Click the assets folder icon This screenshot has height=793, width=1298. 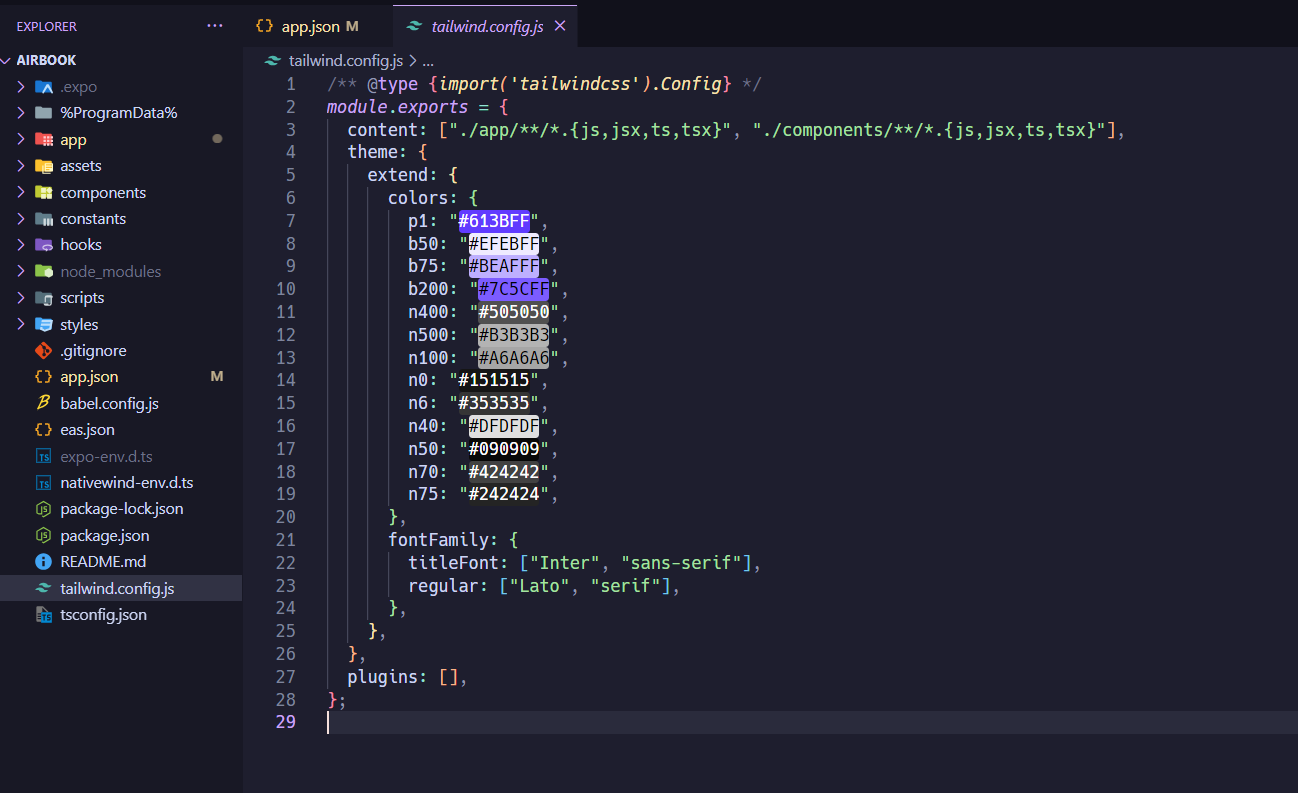point(43,166)
